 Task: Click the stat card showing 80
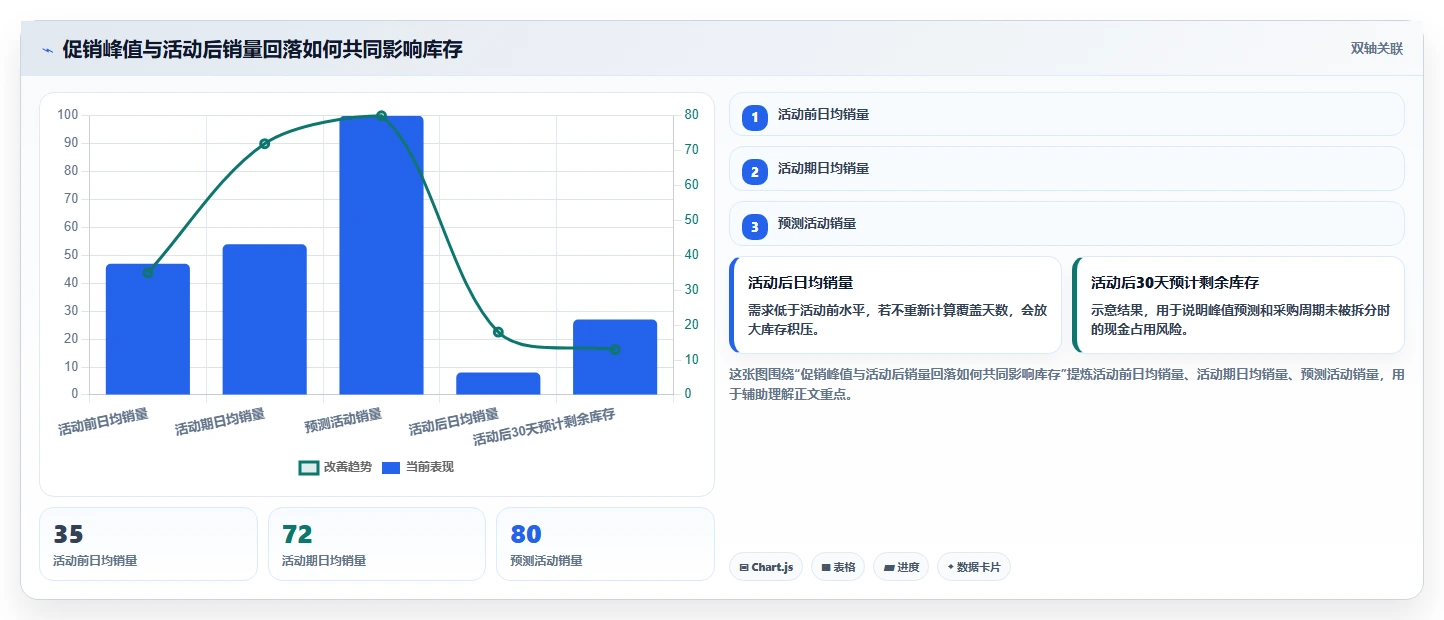click(605, 544)
